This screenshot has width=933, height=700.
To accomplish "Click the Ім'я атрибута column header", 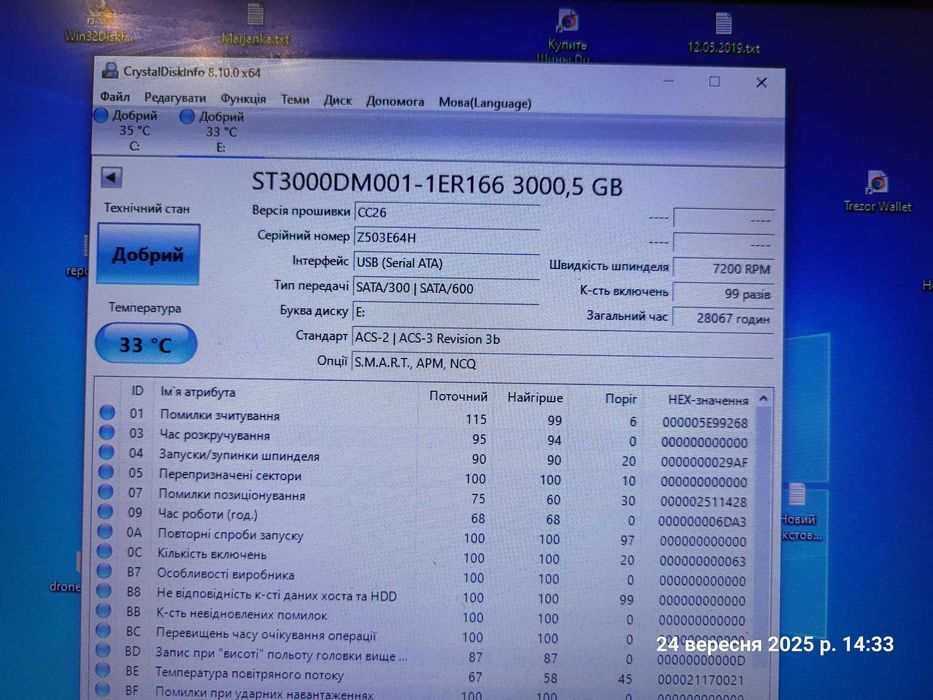I will click(x=198, y=392).
